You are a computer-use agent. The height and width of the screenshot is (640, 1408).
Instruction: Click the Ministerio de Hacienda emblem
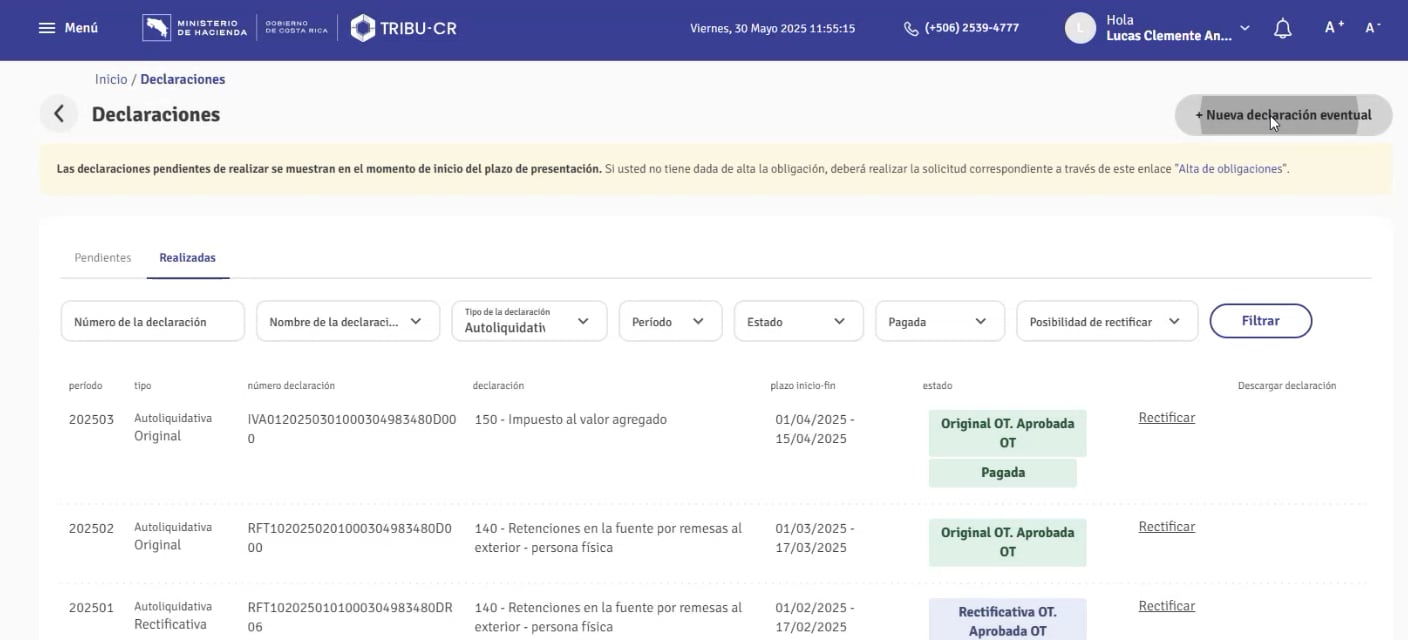coord(157,27)
